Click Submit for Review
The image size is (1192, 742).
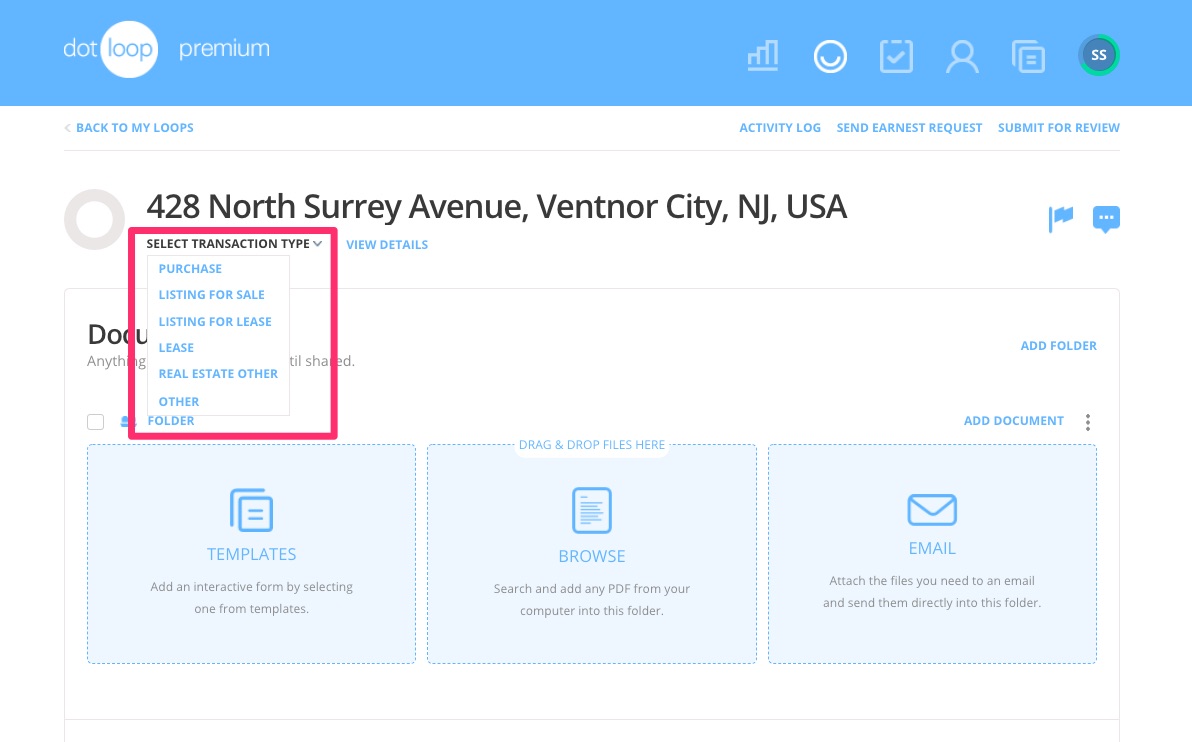click(x=1058, y=128)
